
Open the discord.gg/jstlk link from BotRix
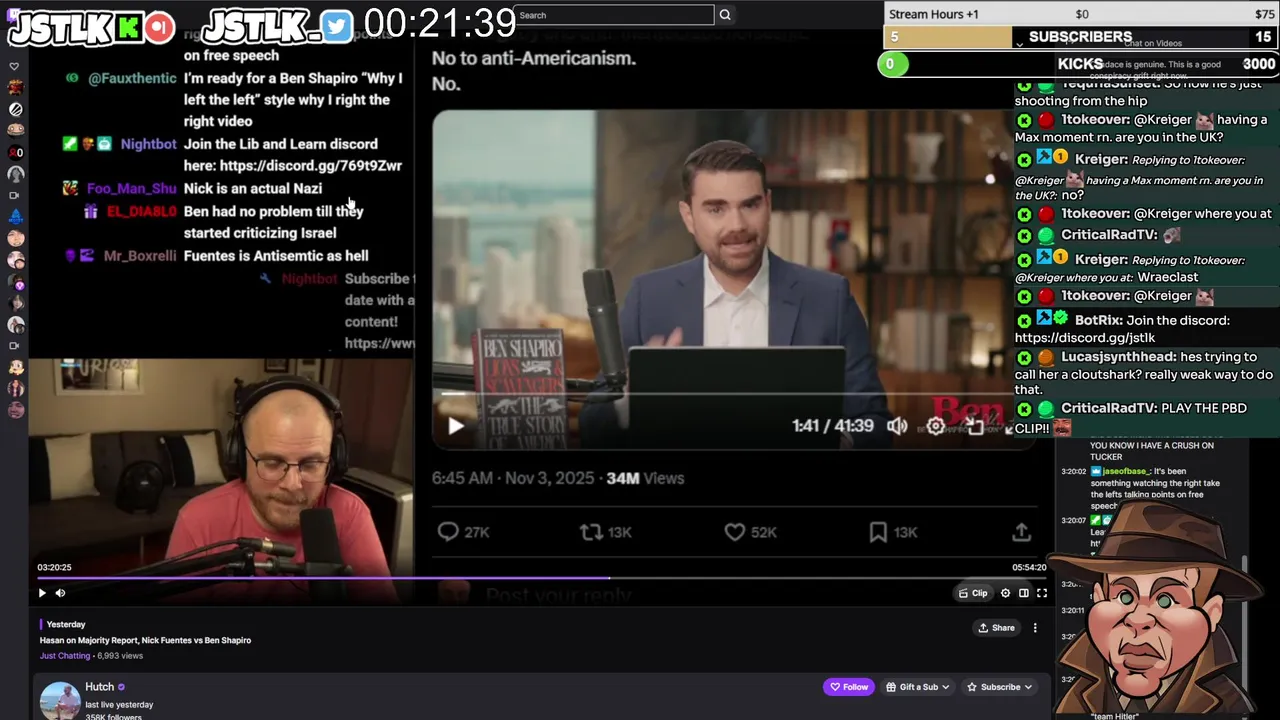tap(1085, 338)
